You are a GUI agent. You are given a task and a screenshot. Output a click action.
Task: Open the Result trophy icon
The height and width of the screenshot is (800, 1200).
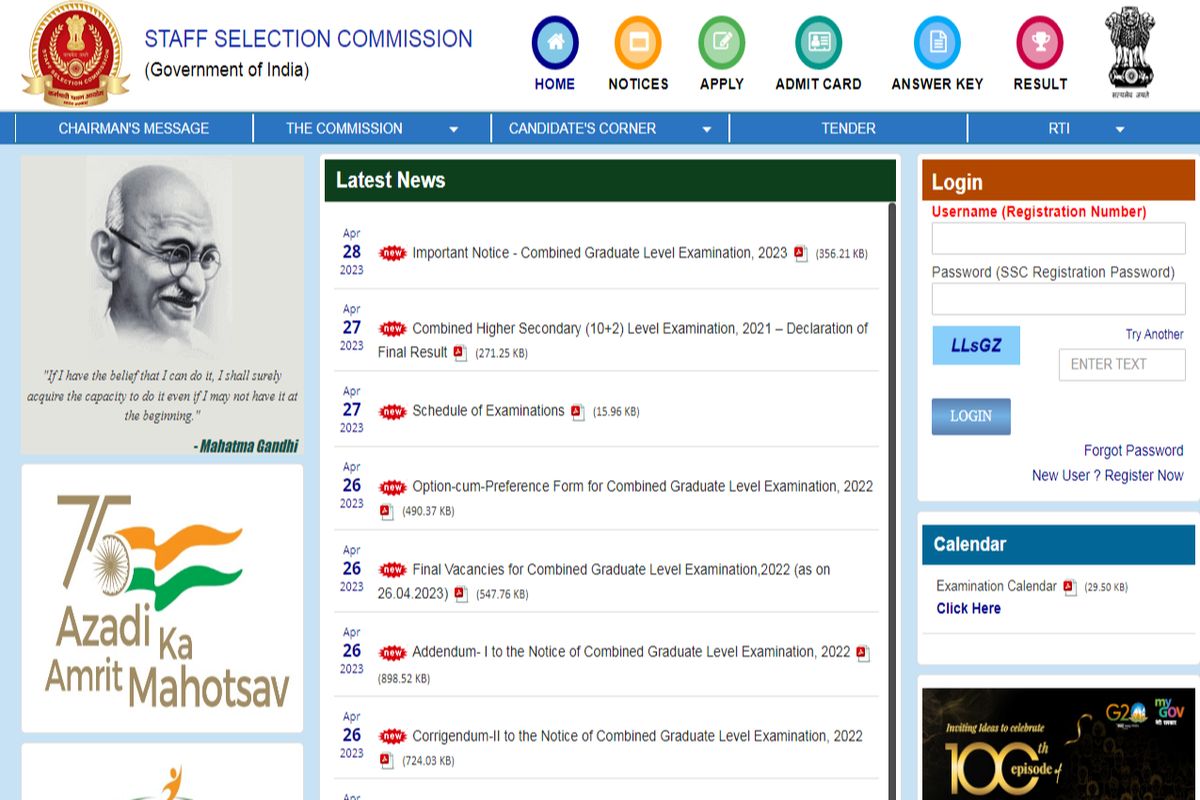coord(1039,43)
